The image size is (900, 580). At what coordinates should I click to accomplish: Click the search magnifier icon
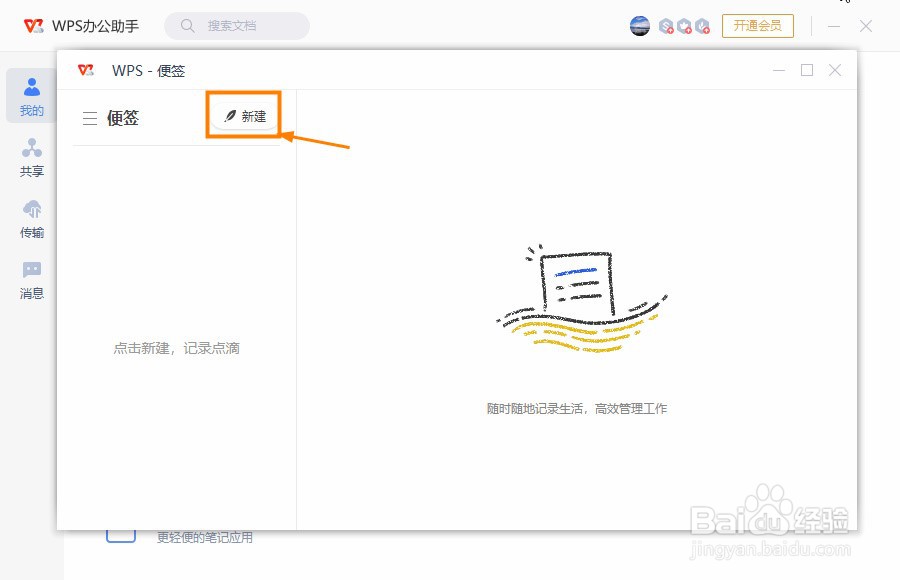(x=187, y=26)
